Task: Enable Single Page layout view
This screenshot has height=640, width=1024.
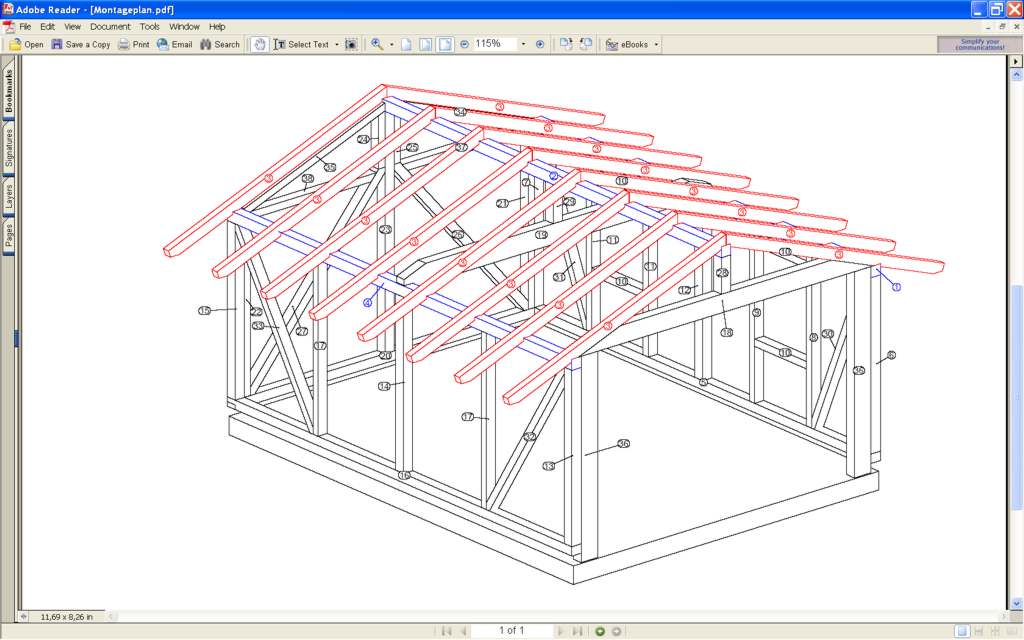Action: click(x=961, y=631)
